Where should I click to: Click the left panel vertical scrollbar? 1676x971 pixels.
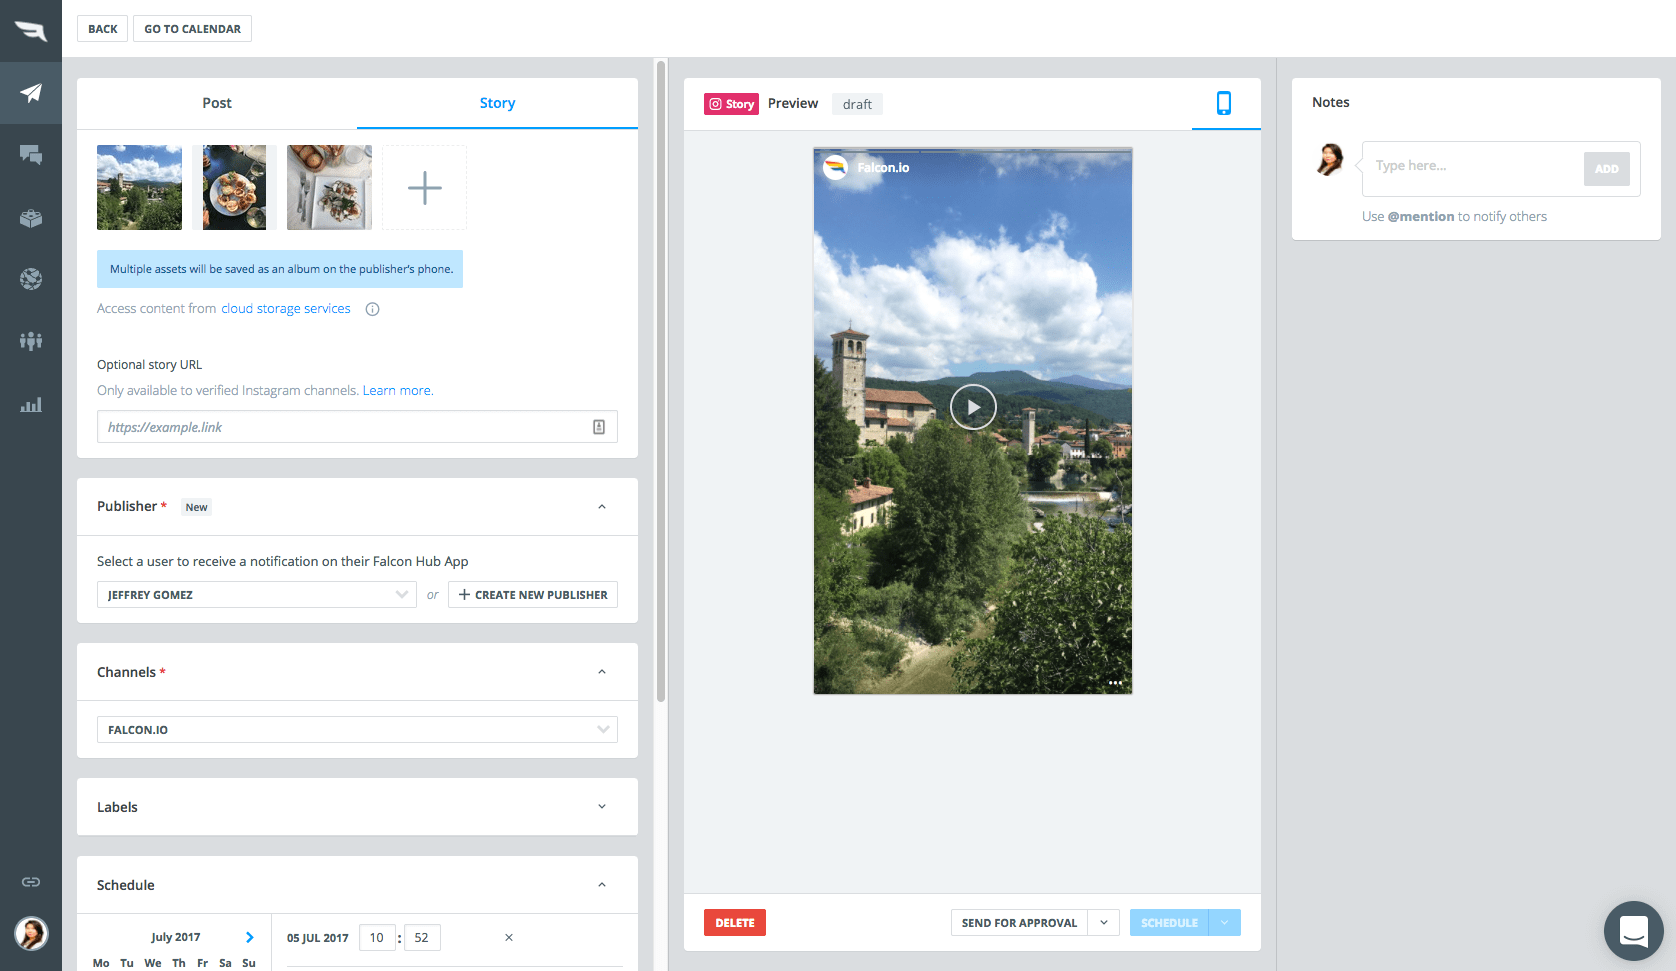pyautogui.click(x=660, y=380)
